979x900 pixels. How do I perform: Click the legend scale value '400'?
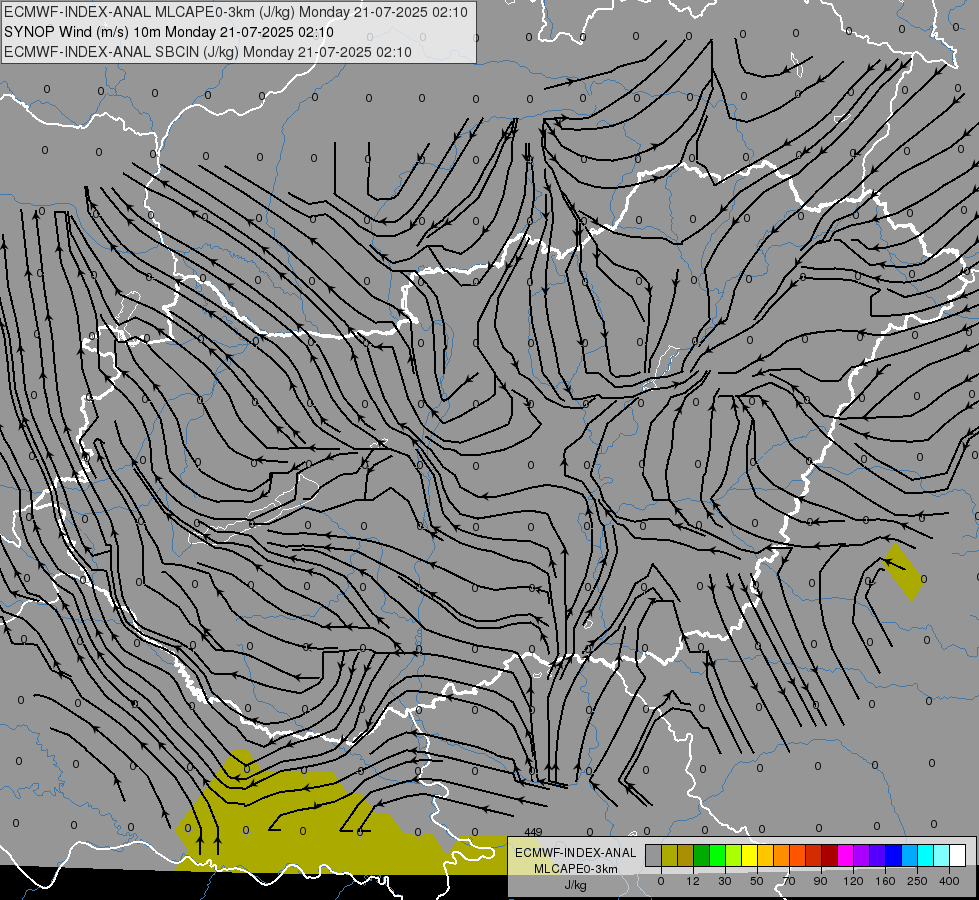click(949, 882)
